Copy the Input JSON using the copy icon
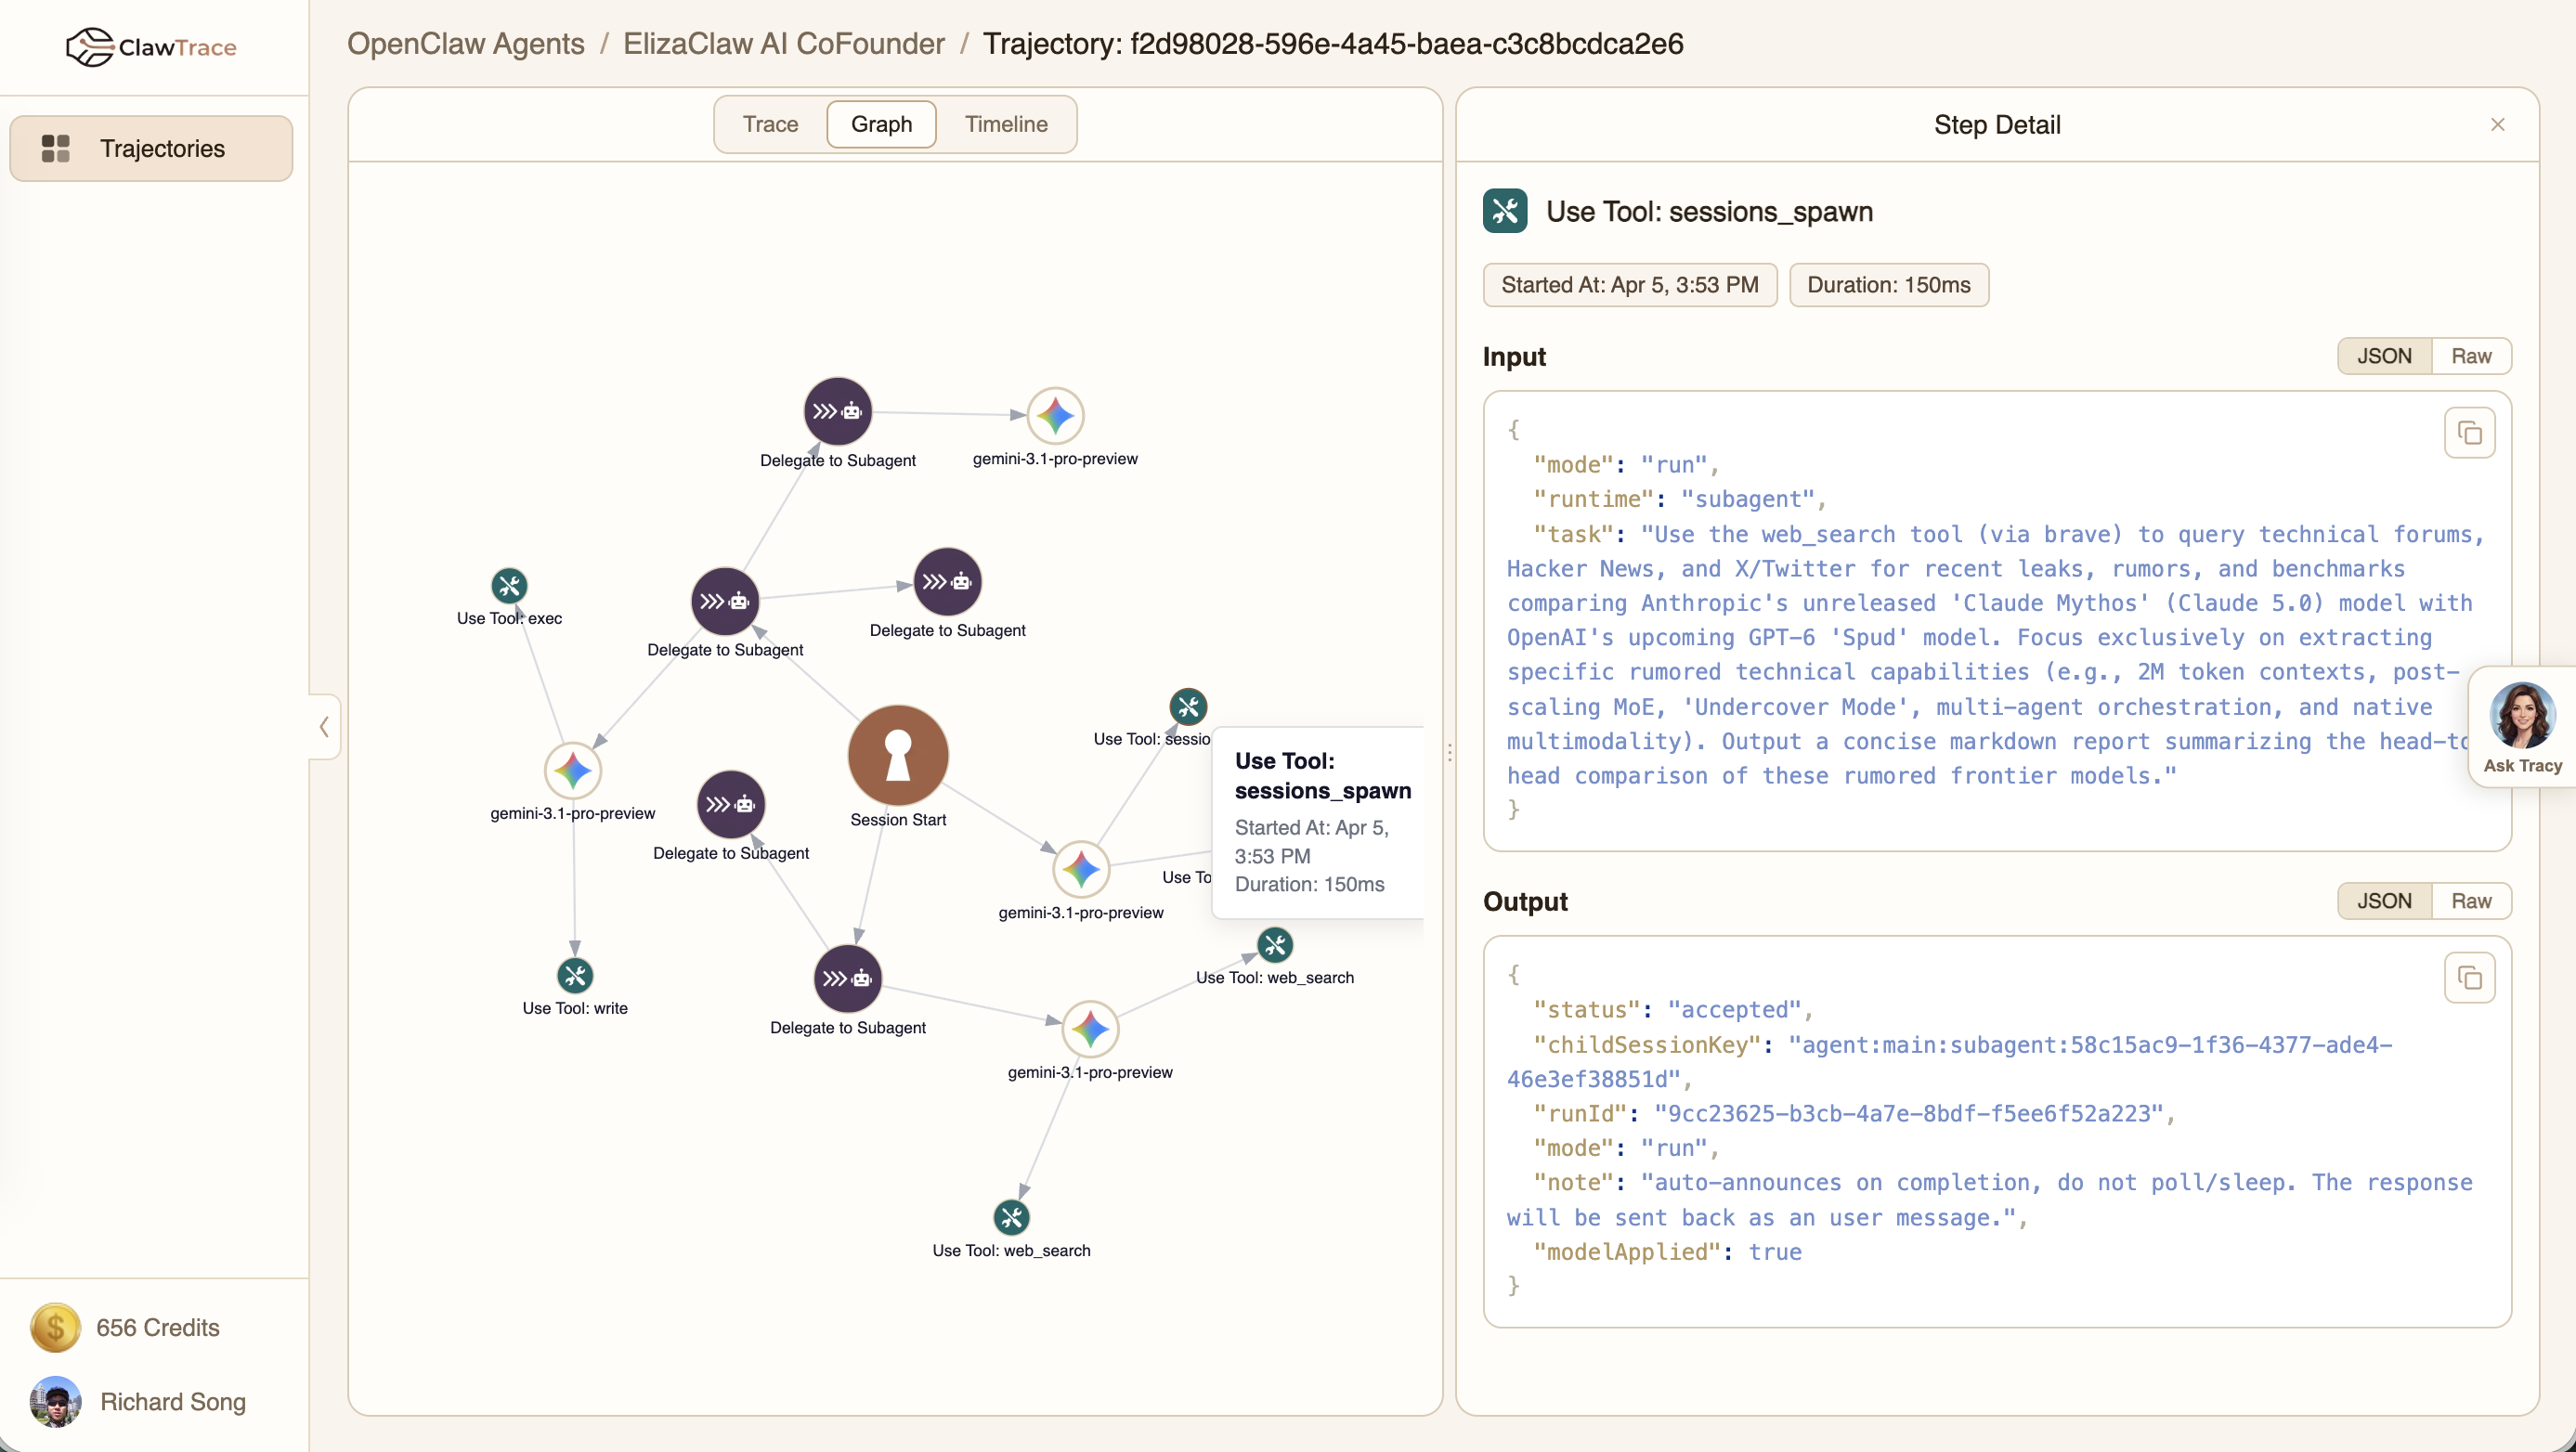 coord(2470,432)
